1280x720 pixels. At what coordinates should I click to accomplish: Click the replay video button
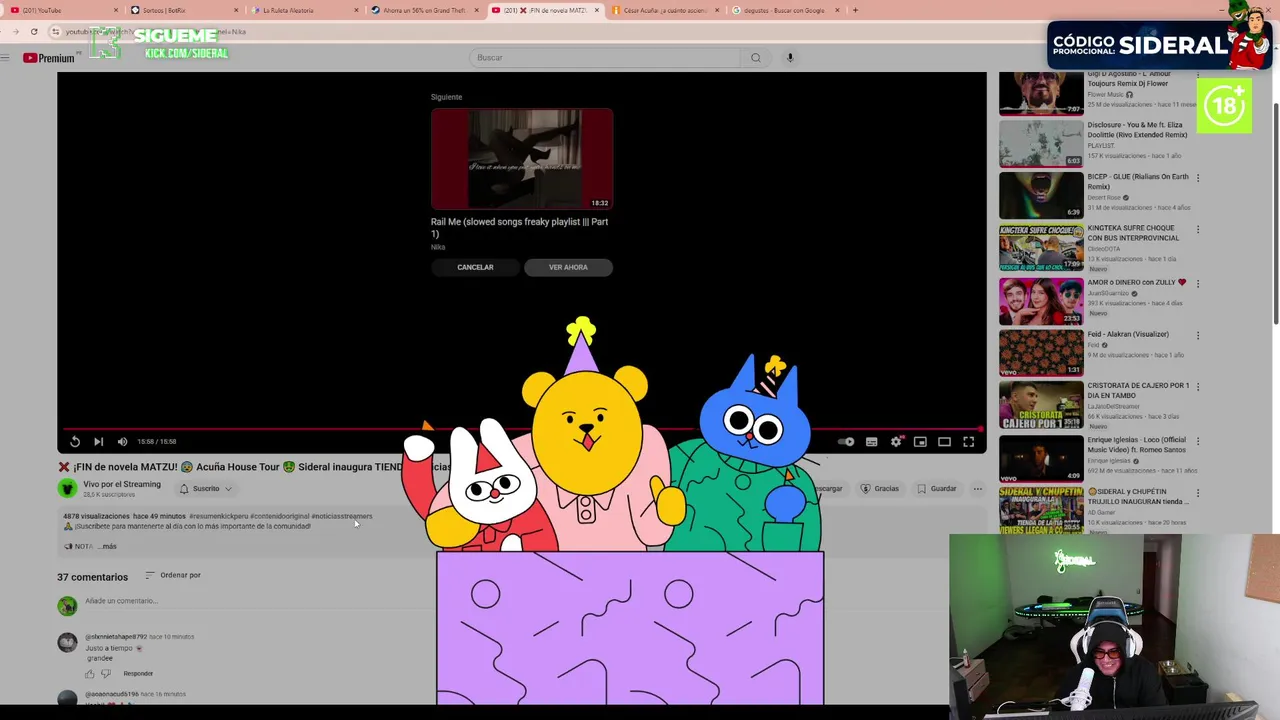click(x=75, y=441)
